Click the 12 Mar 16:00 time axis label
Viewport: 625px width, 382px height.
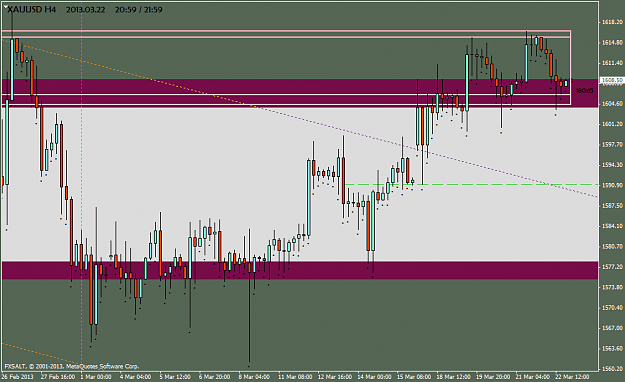click(335, 376)
